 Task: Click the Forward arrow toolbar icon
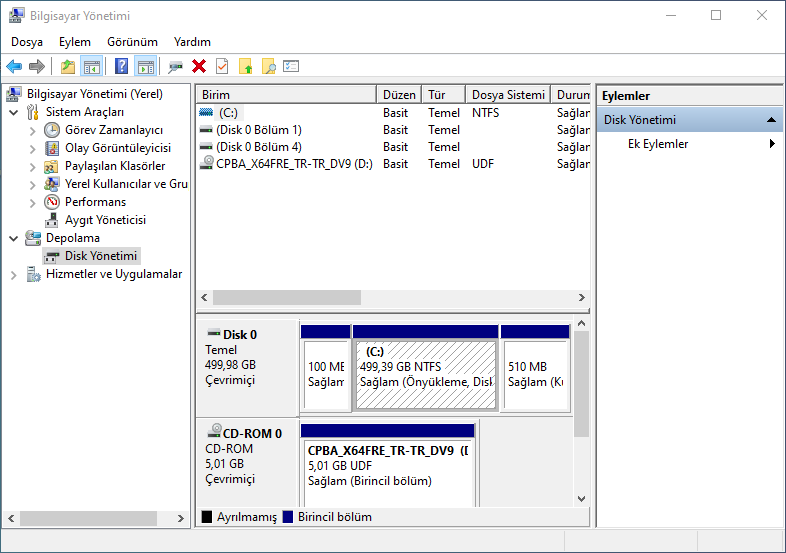tap(37, 66)
